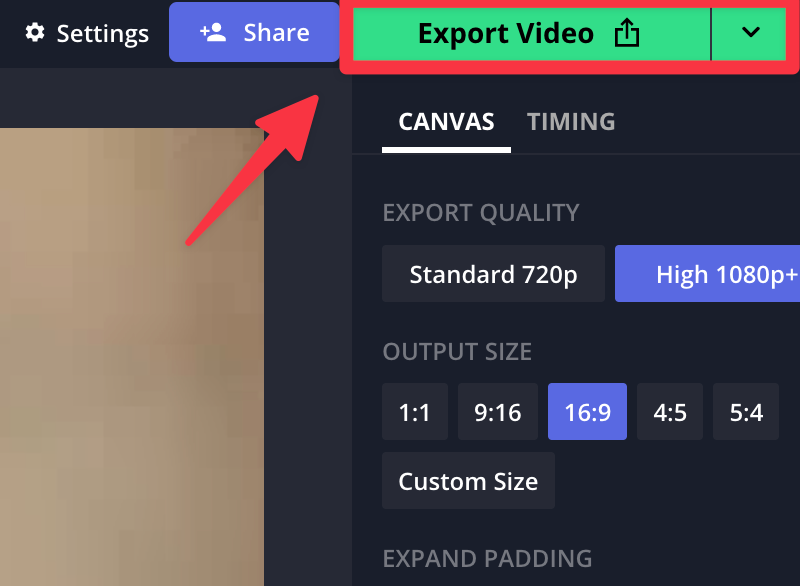Click the video canvas preview
The image size is (800, 586).
132,357
